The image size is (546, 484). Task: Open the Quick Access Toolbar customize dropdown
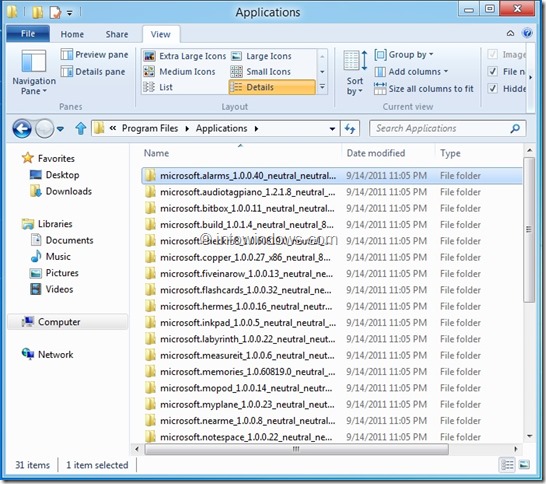pyautogui.click(x=70, y=13)
